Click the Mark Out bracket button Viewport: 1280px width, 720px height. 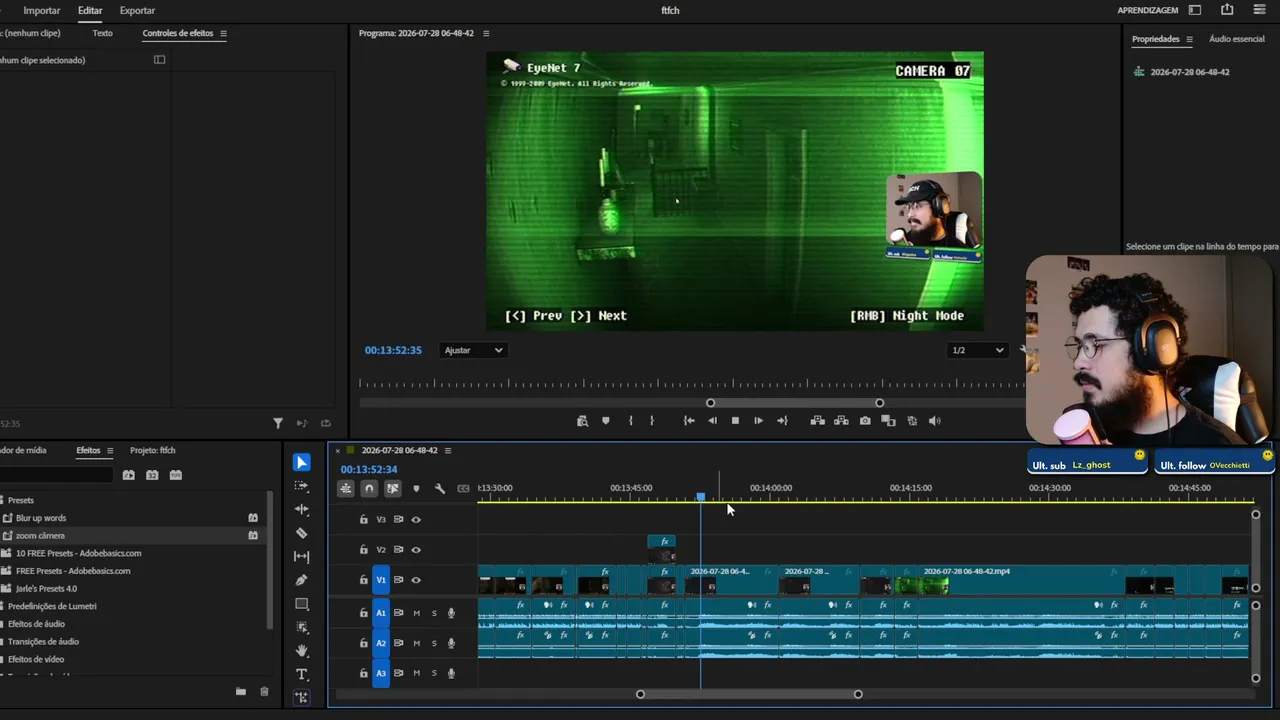(x=652, y=421)
